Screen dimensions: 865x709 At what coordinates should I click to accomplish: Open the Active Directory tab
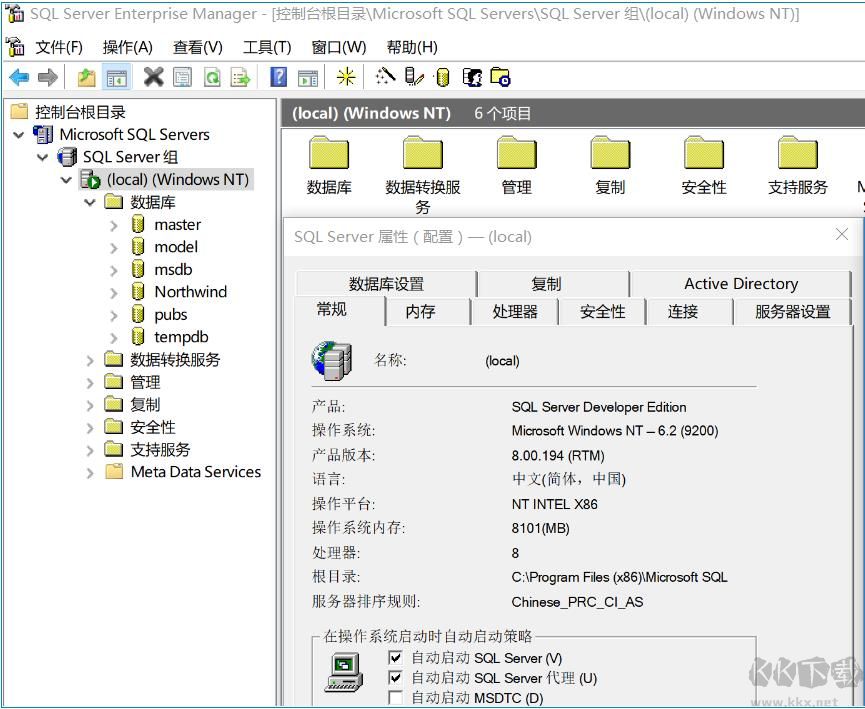click(740, 283)
